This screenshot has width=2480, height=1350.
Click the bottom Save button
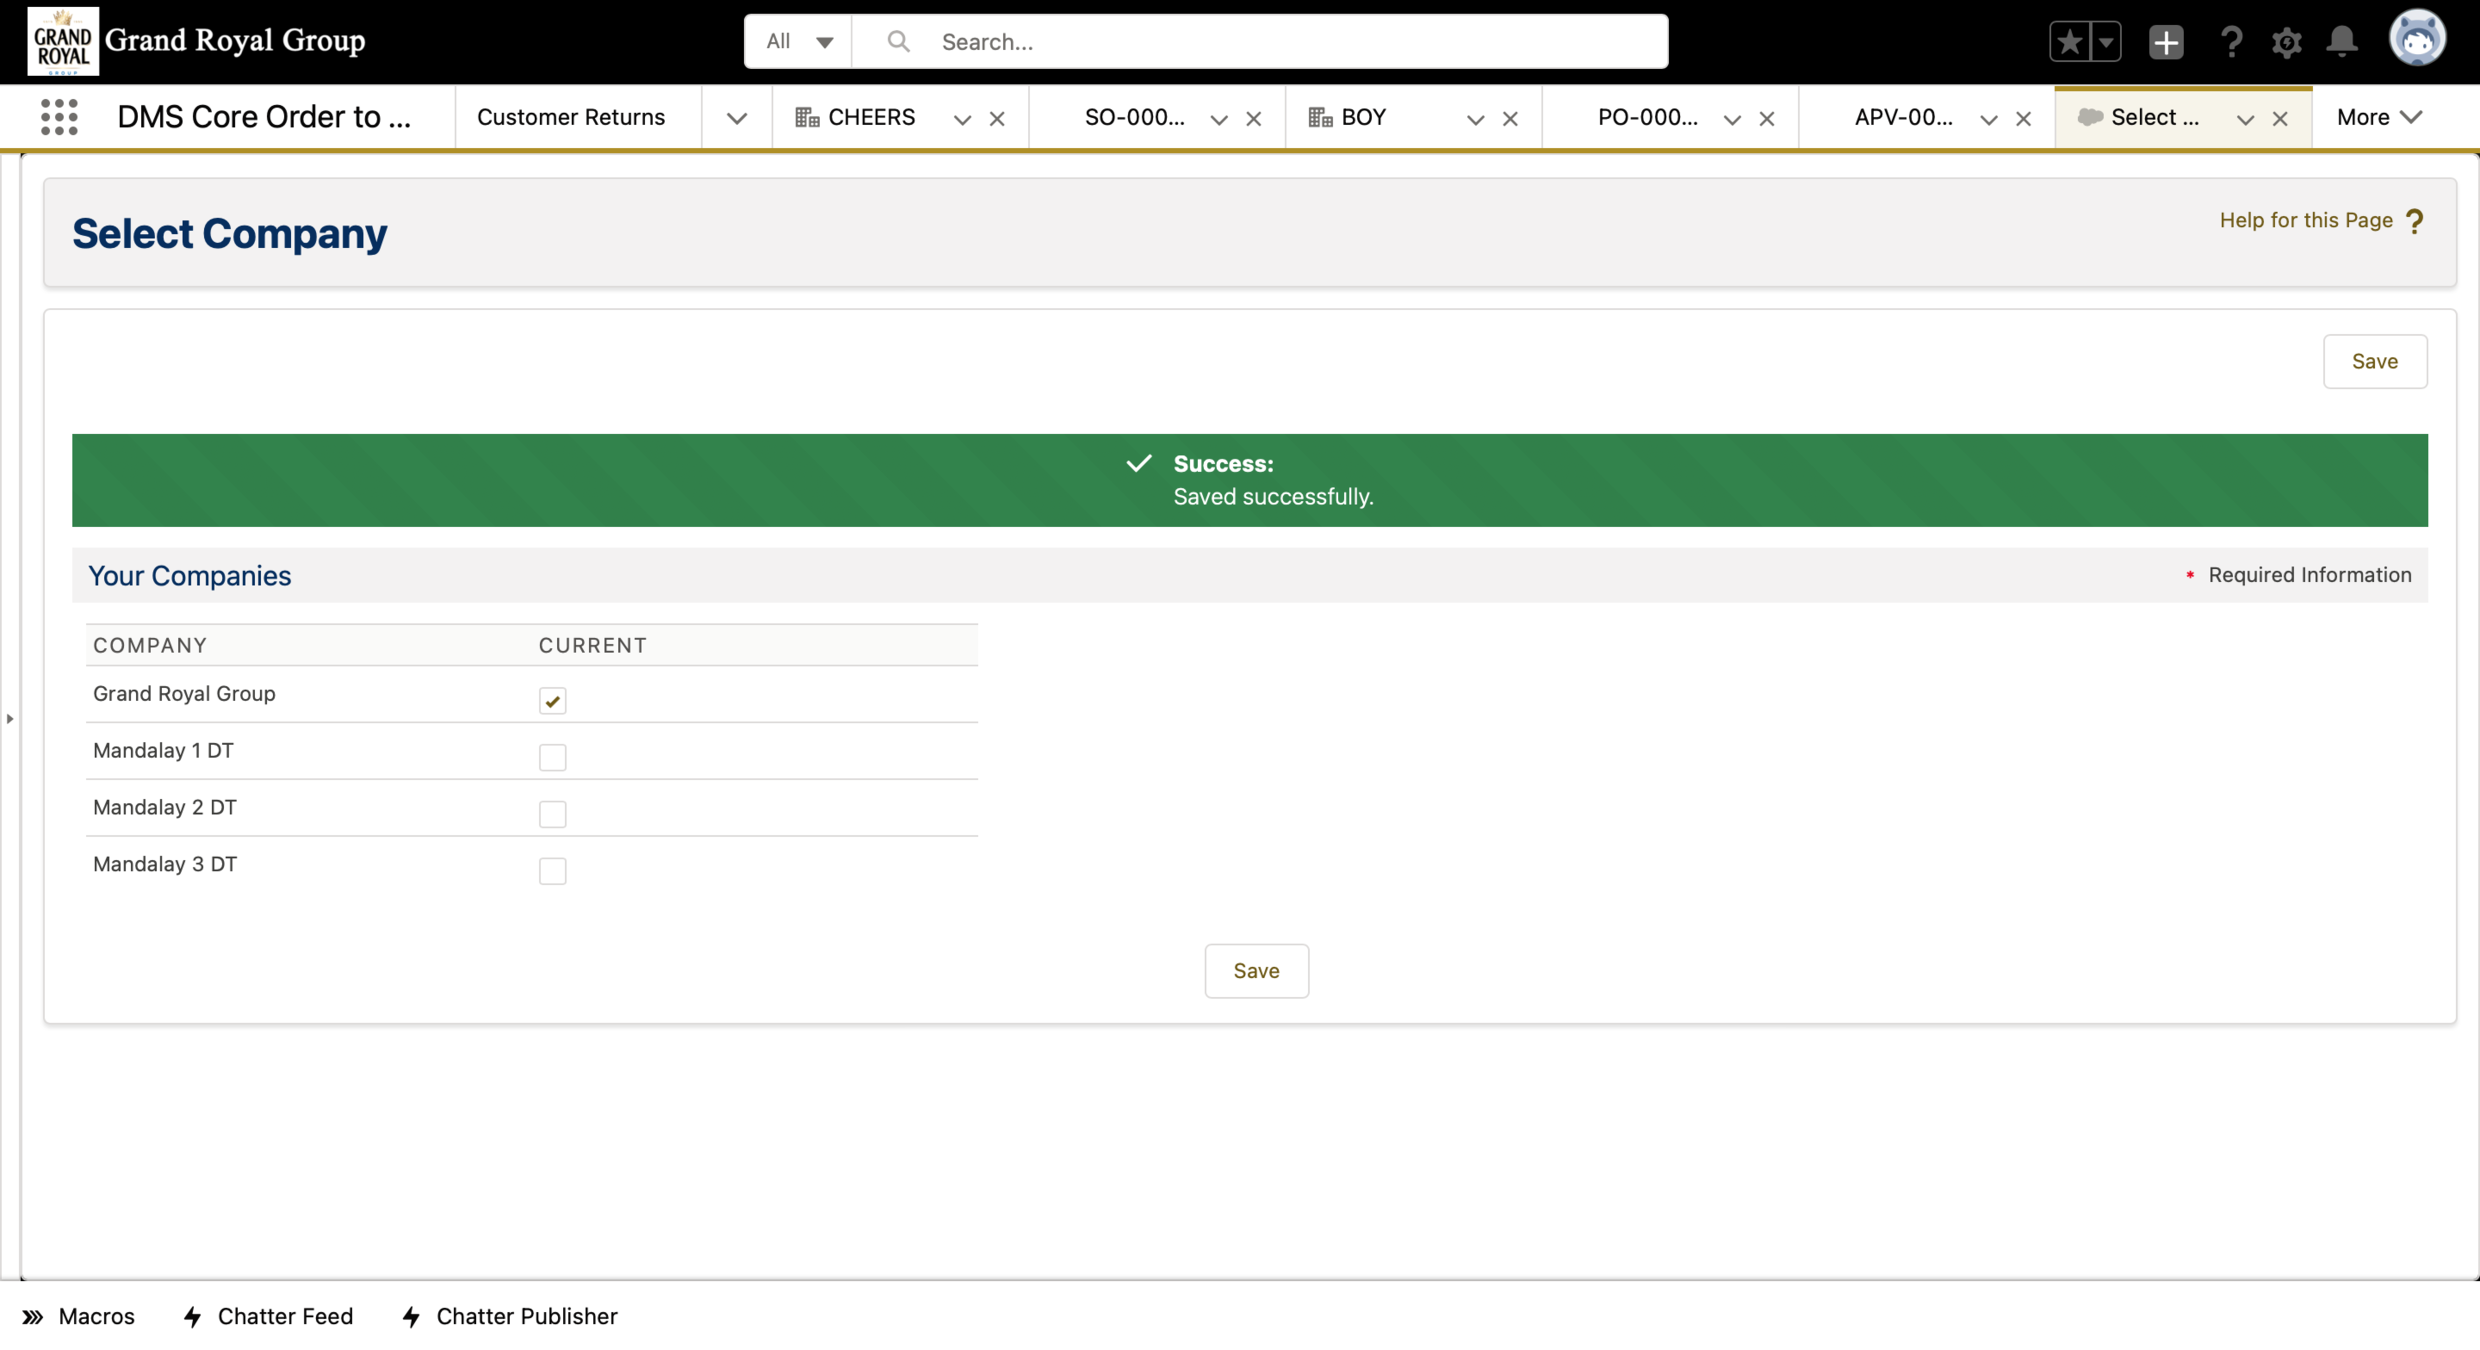[1256, 970]
